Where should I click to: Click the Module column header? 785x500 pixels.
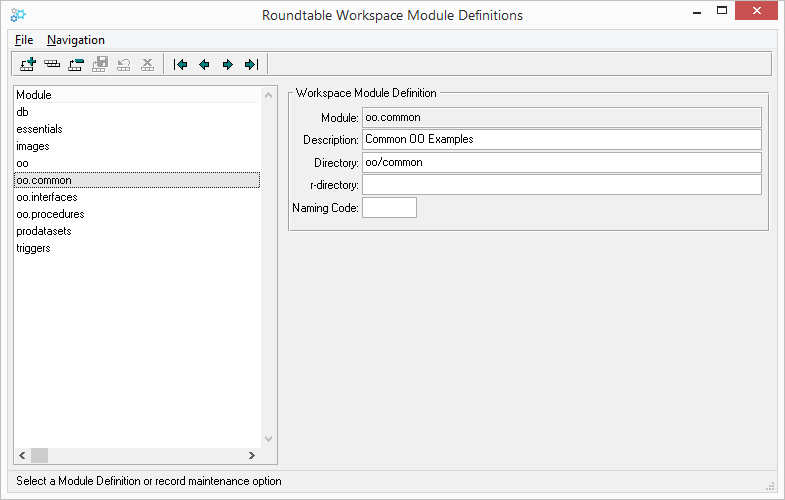click(137, 95)
